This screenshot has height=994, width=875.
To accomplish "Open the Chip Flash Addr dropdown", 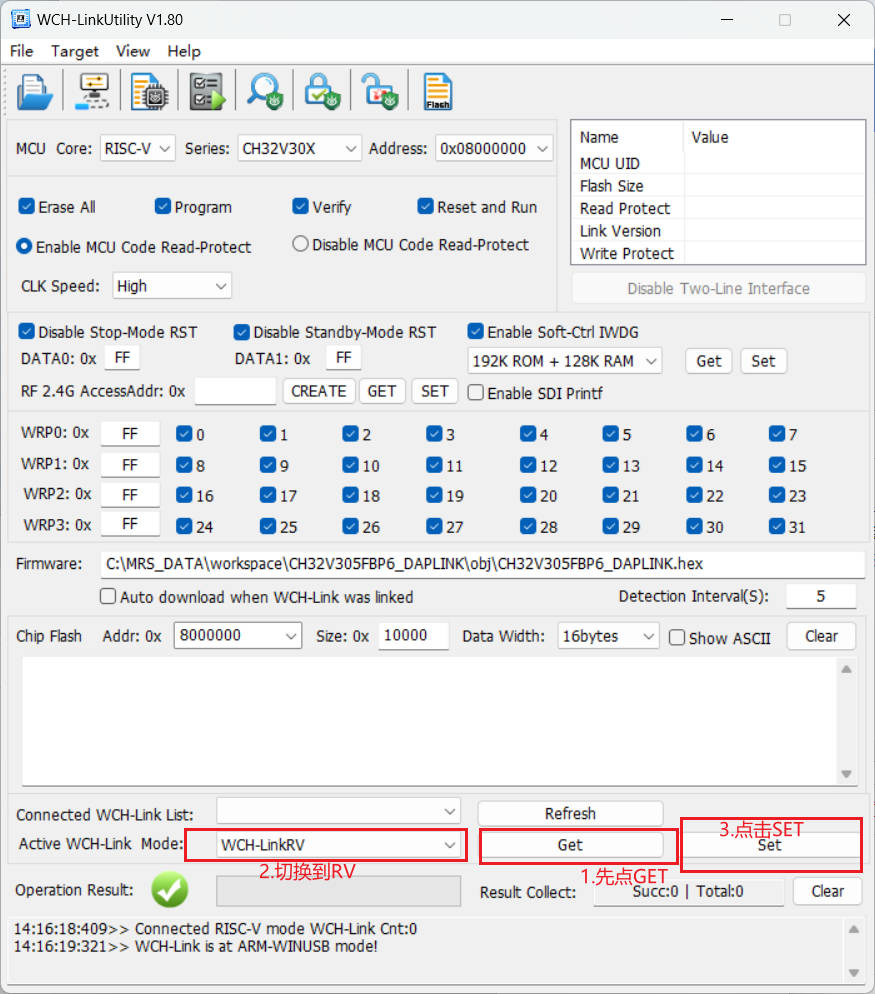I will point(237,636).
